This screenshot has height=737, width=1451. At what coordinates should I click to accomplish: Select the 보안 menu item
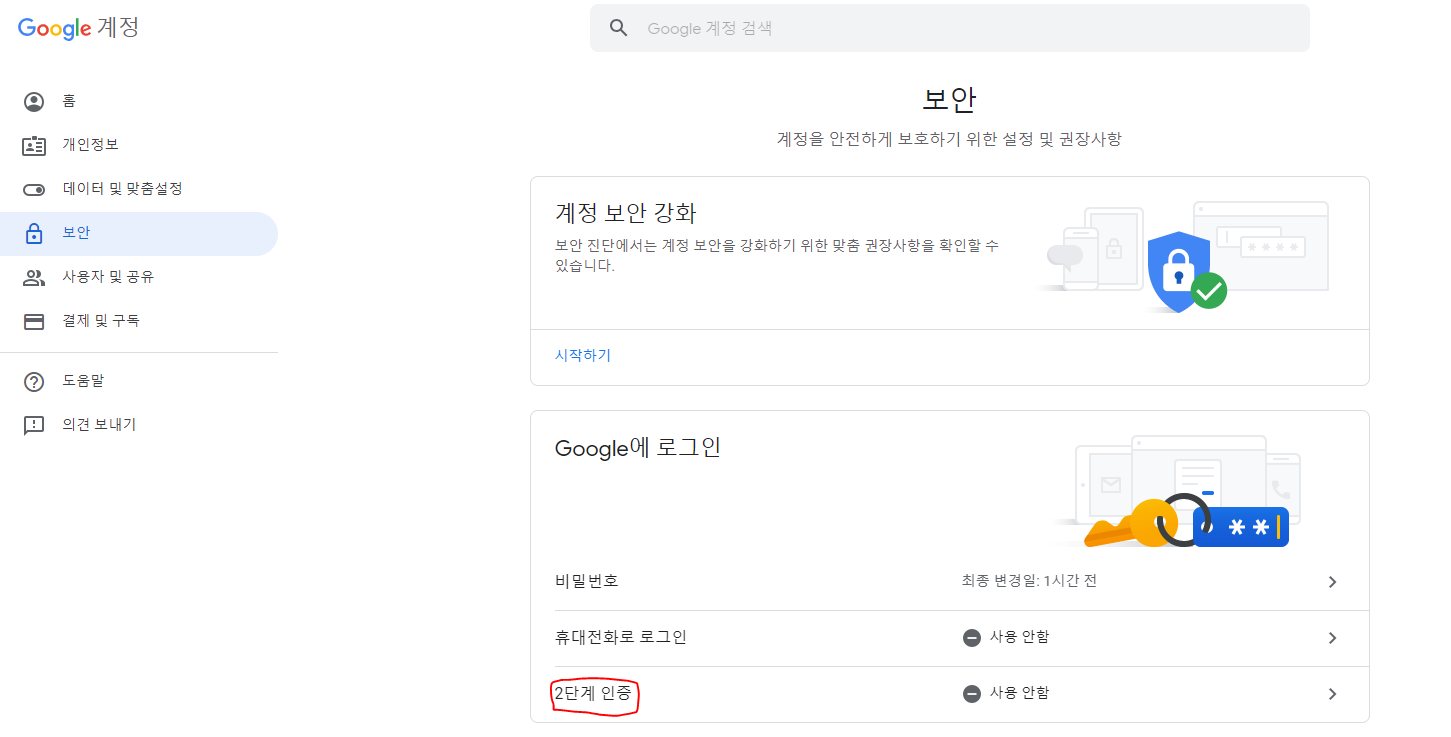pos(139,233)
